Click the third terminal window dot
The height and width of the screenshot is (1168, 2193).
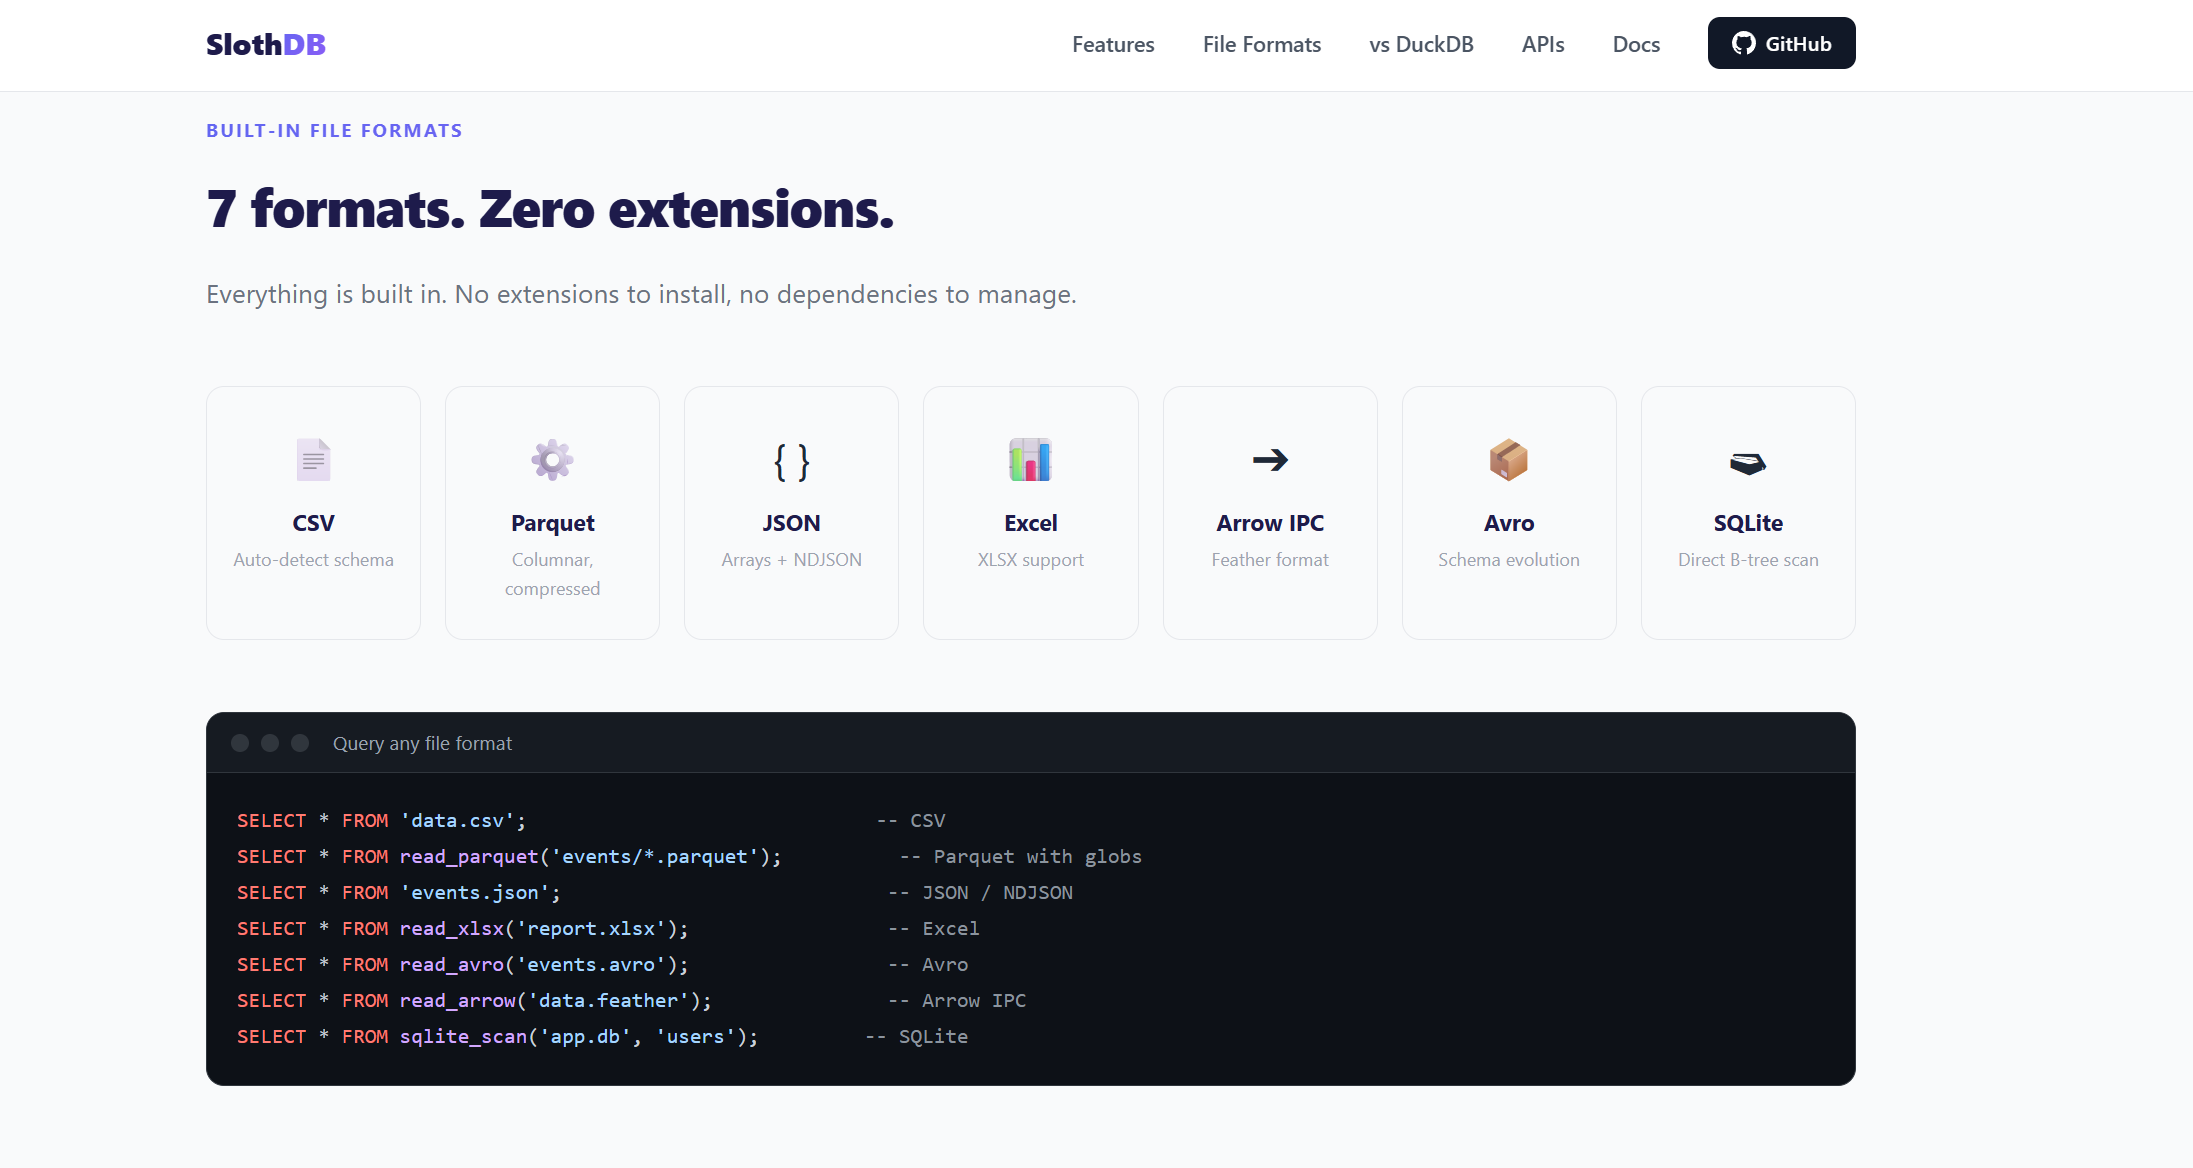tap(300, 743)
